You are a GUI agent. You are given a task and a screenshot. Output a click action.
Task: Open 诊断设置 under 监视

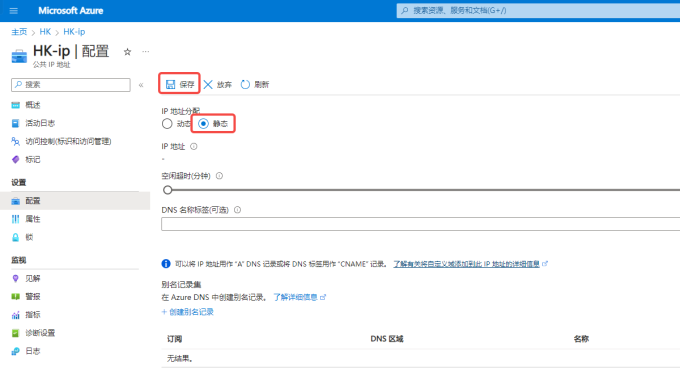pyautogui.click(x=40, y=333)
